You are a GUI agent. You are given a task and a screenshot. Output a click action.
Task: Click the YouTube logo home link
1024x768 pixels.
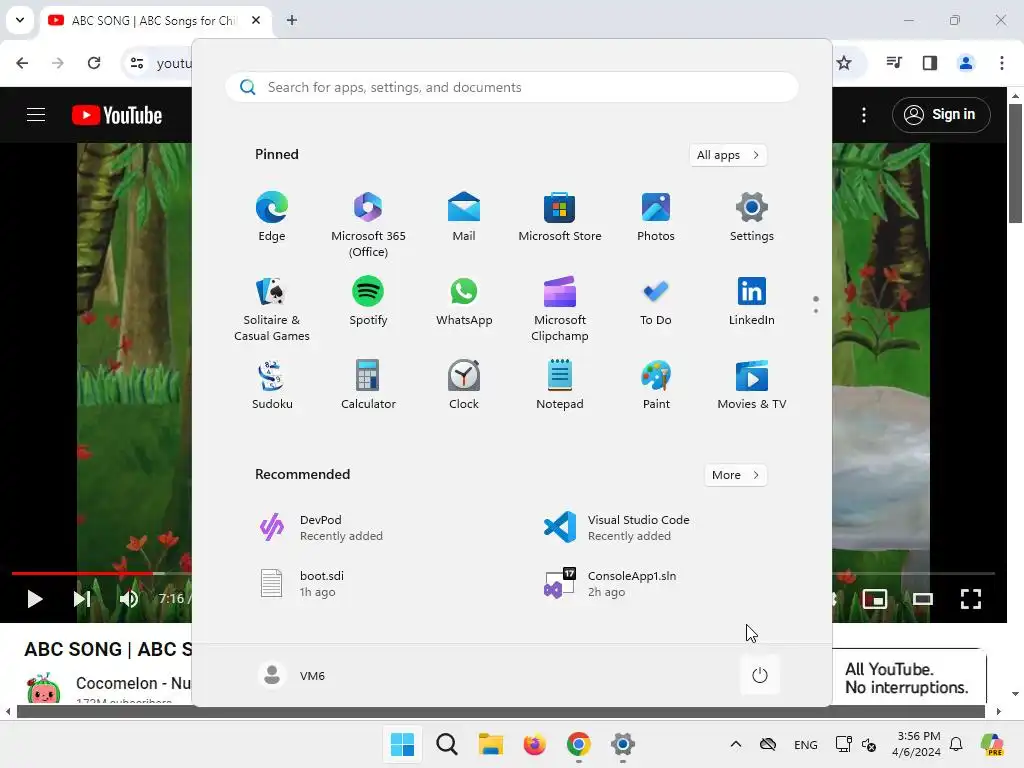point(117,115)
